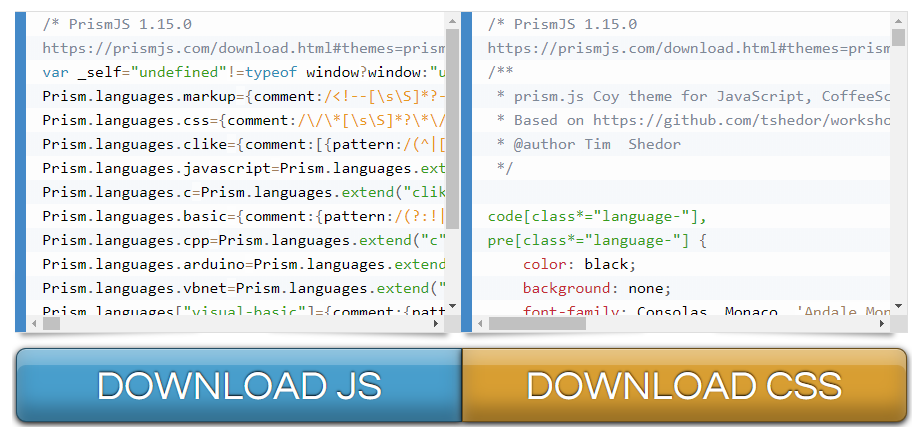The image size is (921, 442).
Task: Click the CSS pane scroll-right arrow
Action: point(882,323)
